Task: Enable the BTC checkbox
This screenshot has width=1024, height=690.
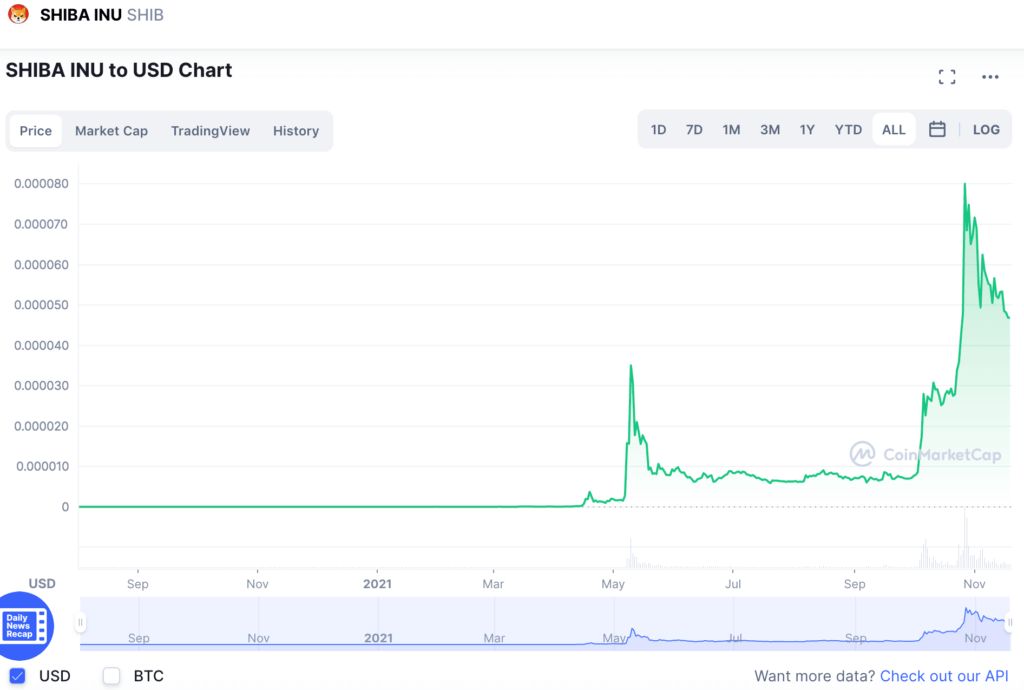Action: tap(112, 676)
